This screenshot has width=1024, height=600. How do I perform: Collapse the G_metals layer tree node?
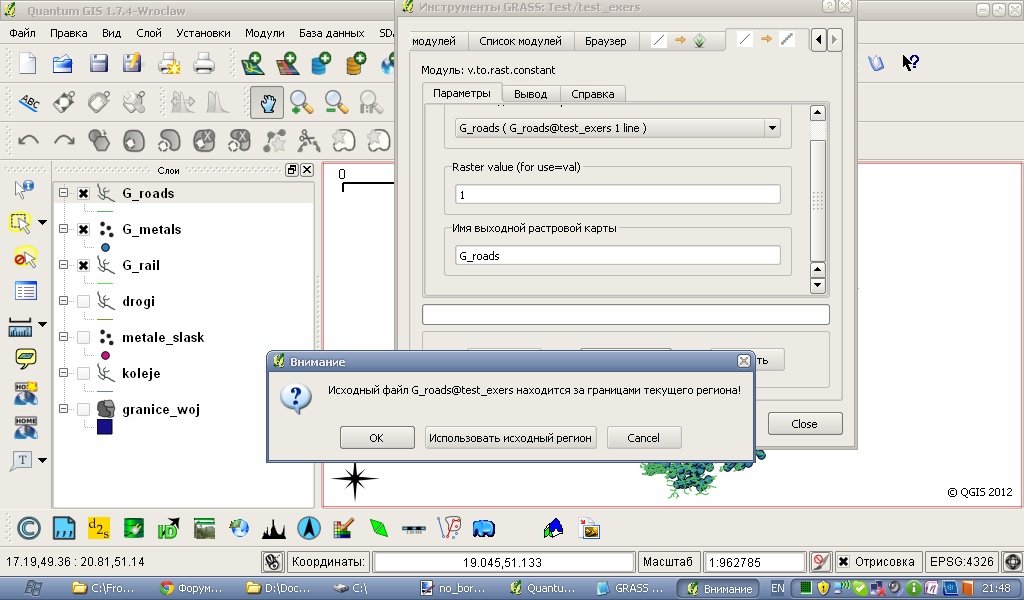click(63, 229)
